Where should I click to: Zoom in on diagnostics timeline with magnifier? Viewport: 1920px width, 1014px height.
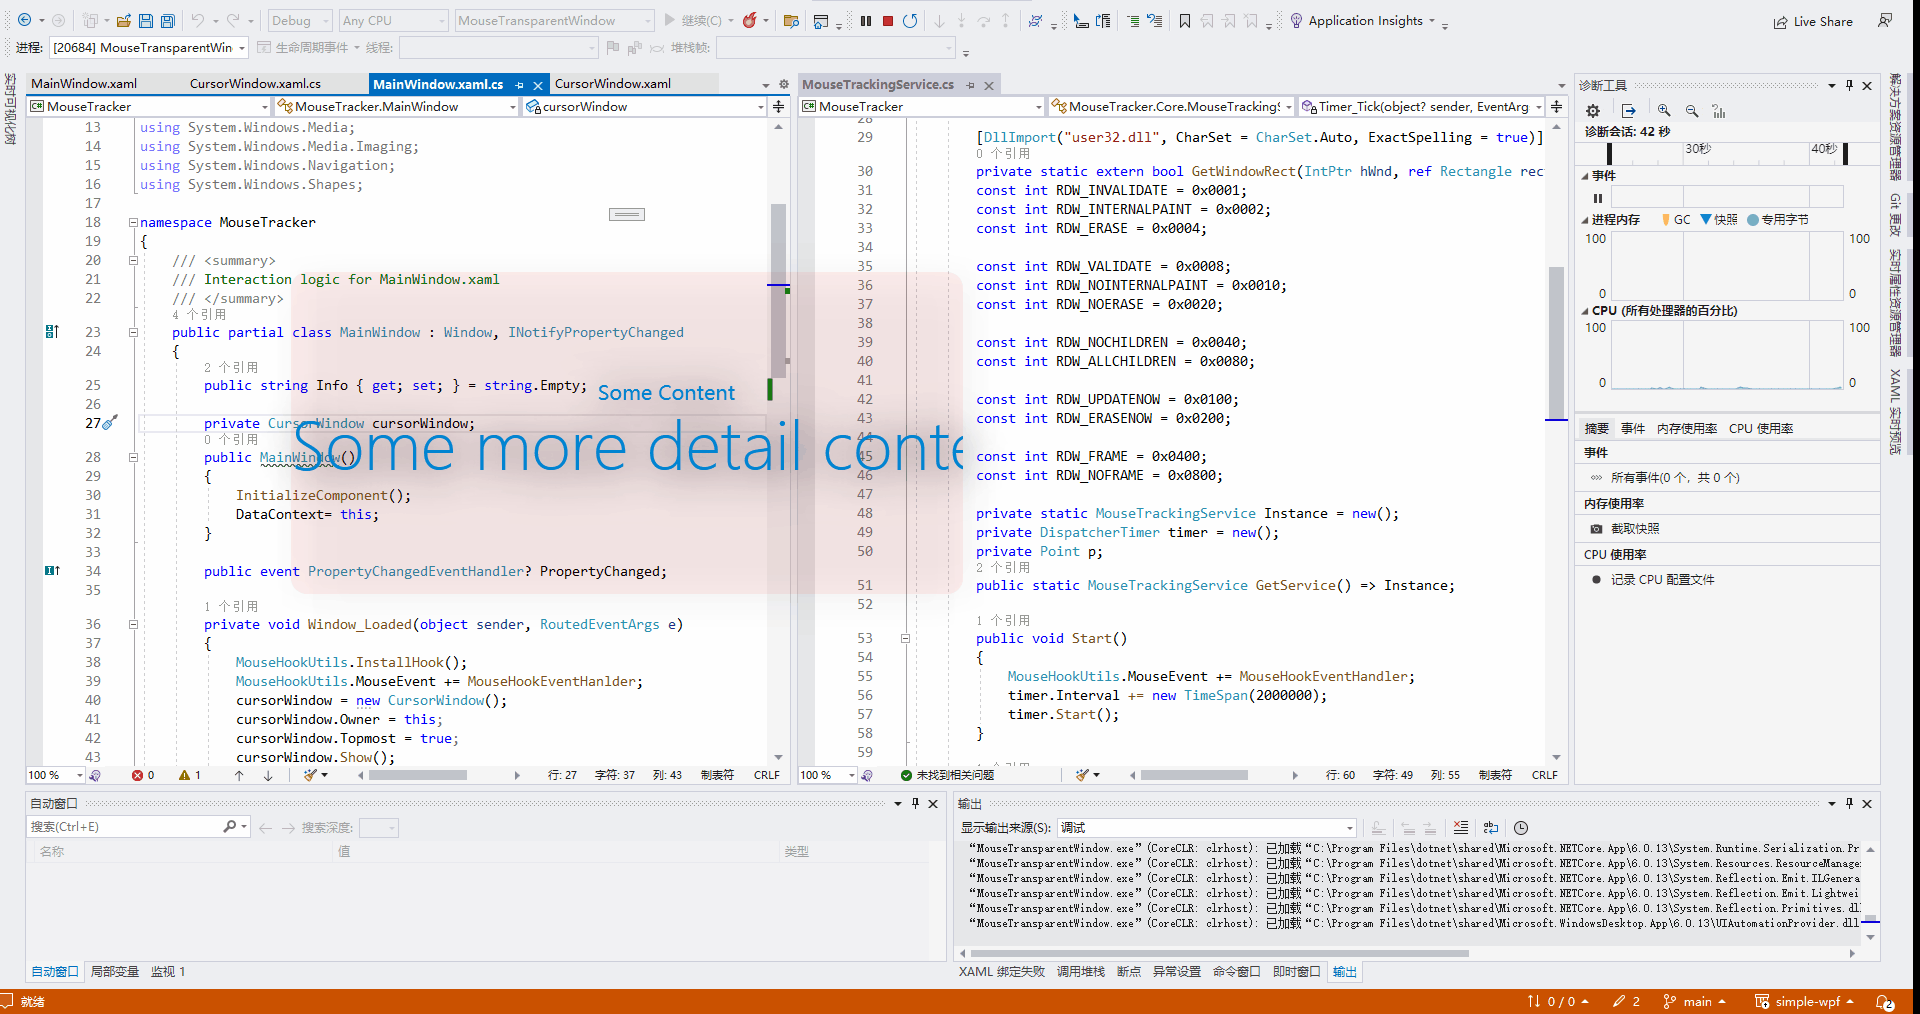(x=1665, y=111)
